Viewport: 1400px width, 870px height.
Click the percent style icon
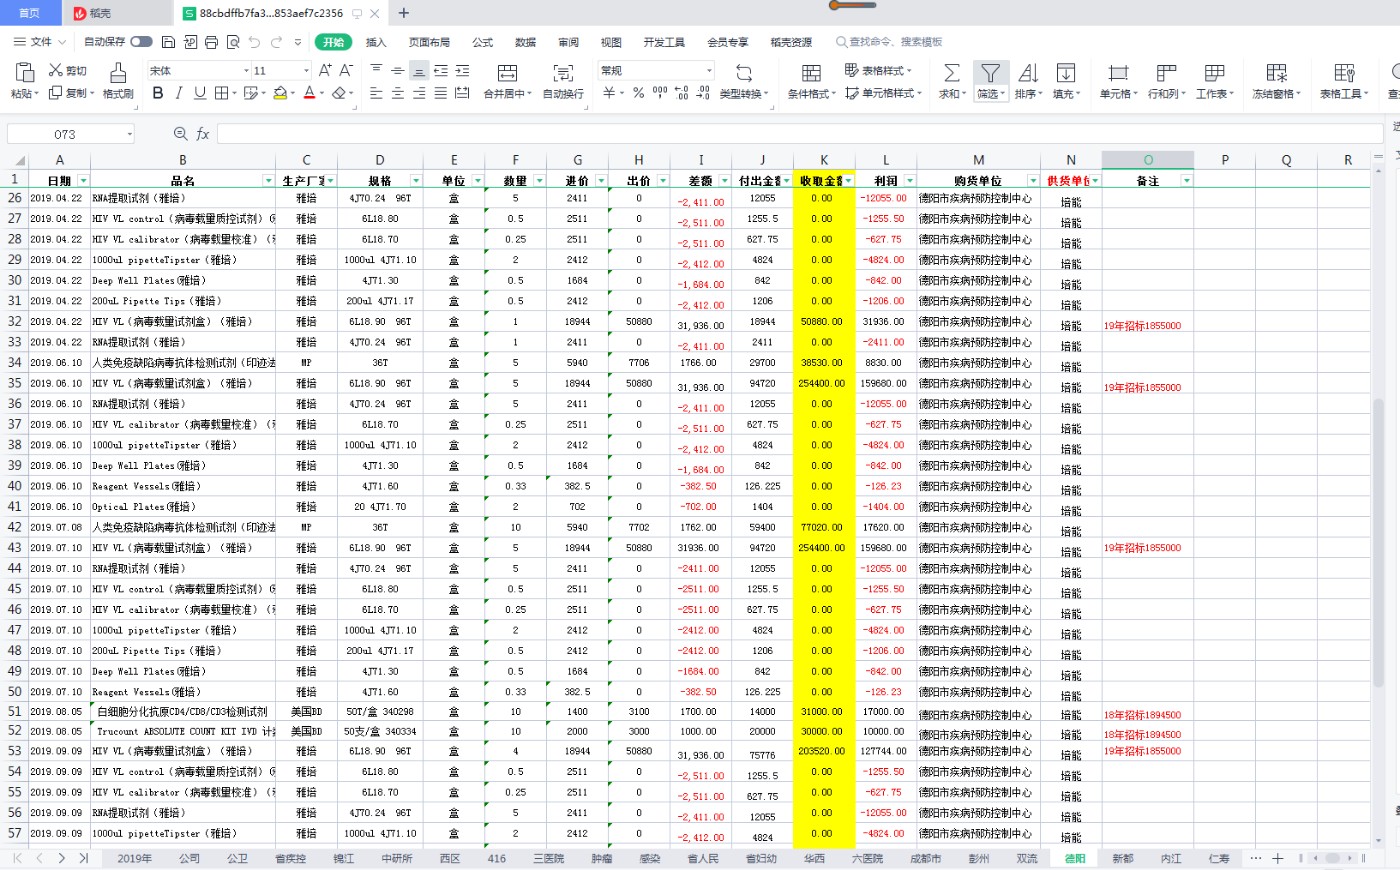(x=638, y=93)
